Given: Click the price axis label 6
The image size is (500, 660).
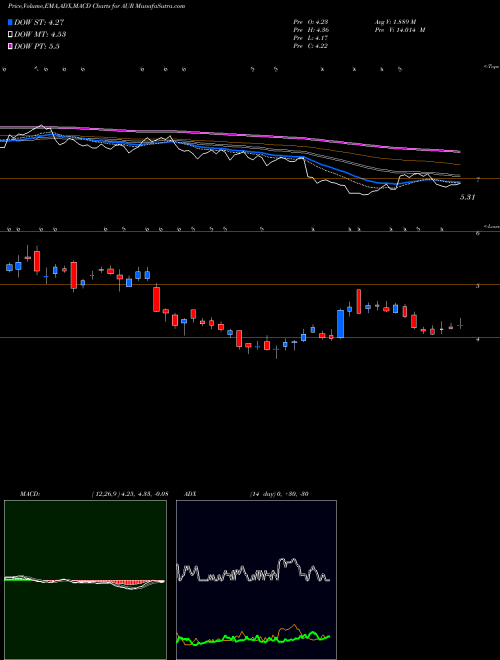Looking at the screenshot, I should click(x=477, y=233).
